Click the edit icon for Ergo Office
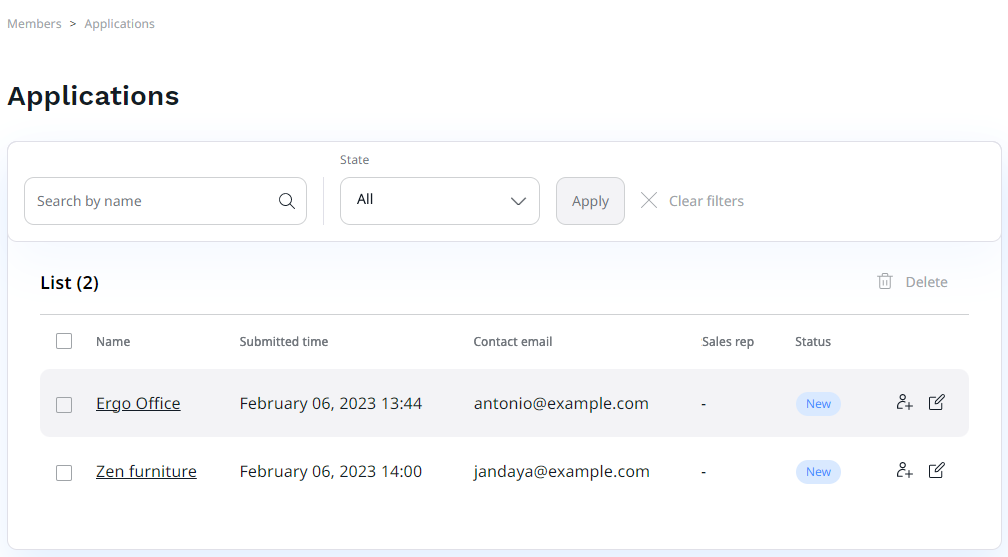This screenshot has height=557, width=1008. coord(937,403)
